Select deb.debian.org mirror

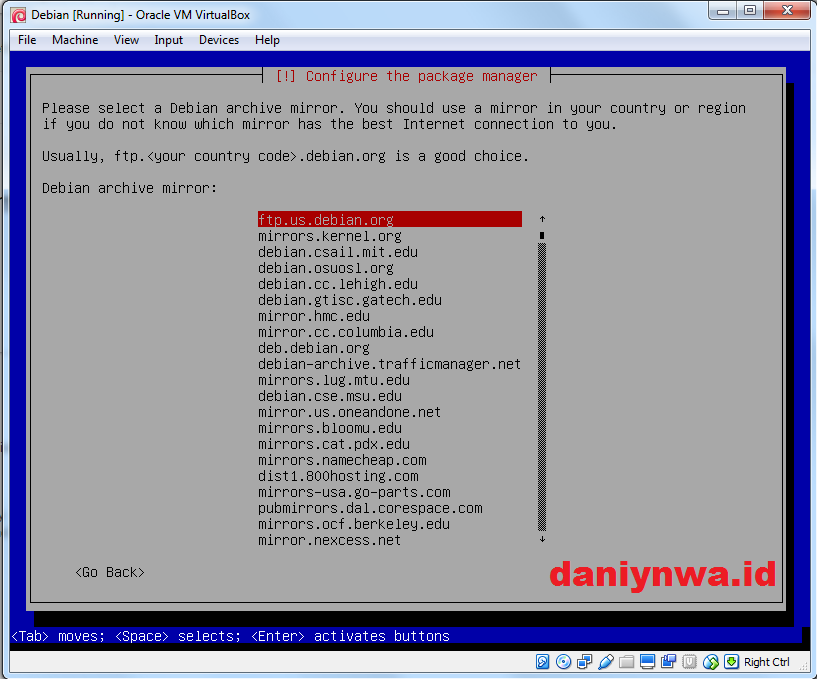coord(314,348)
